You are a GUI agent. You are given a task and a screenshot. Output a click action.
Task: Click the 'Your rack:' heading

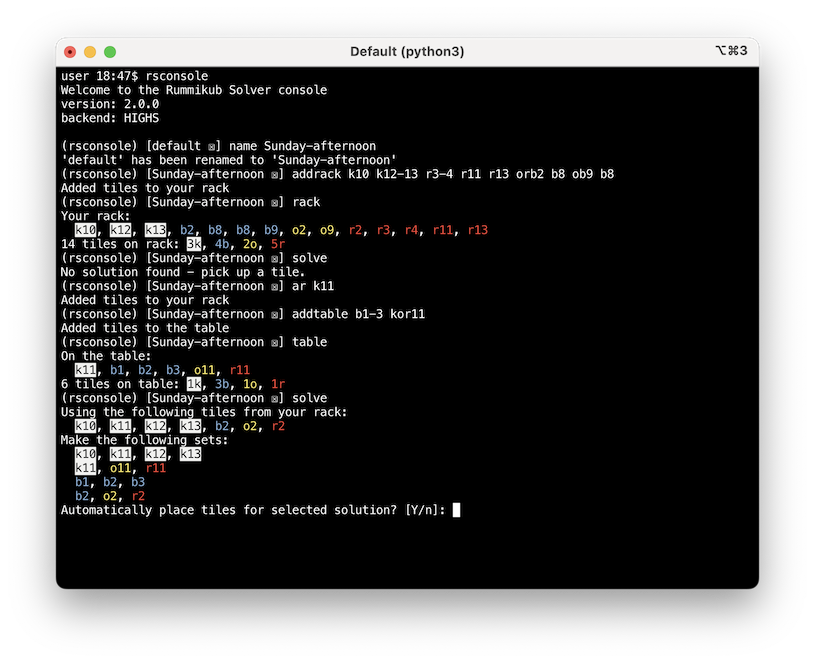(96, 216)
